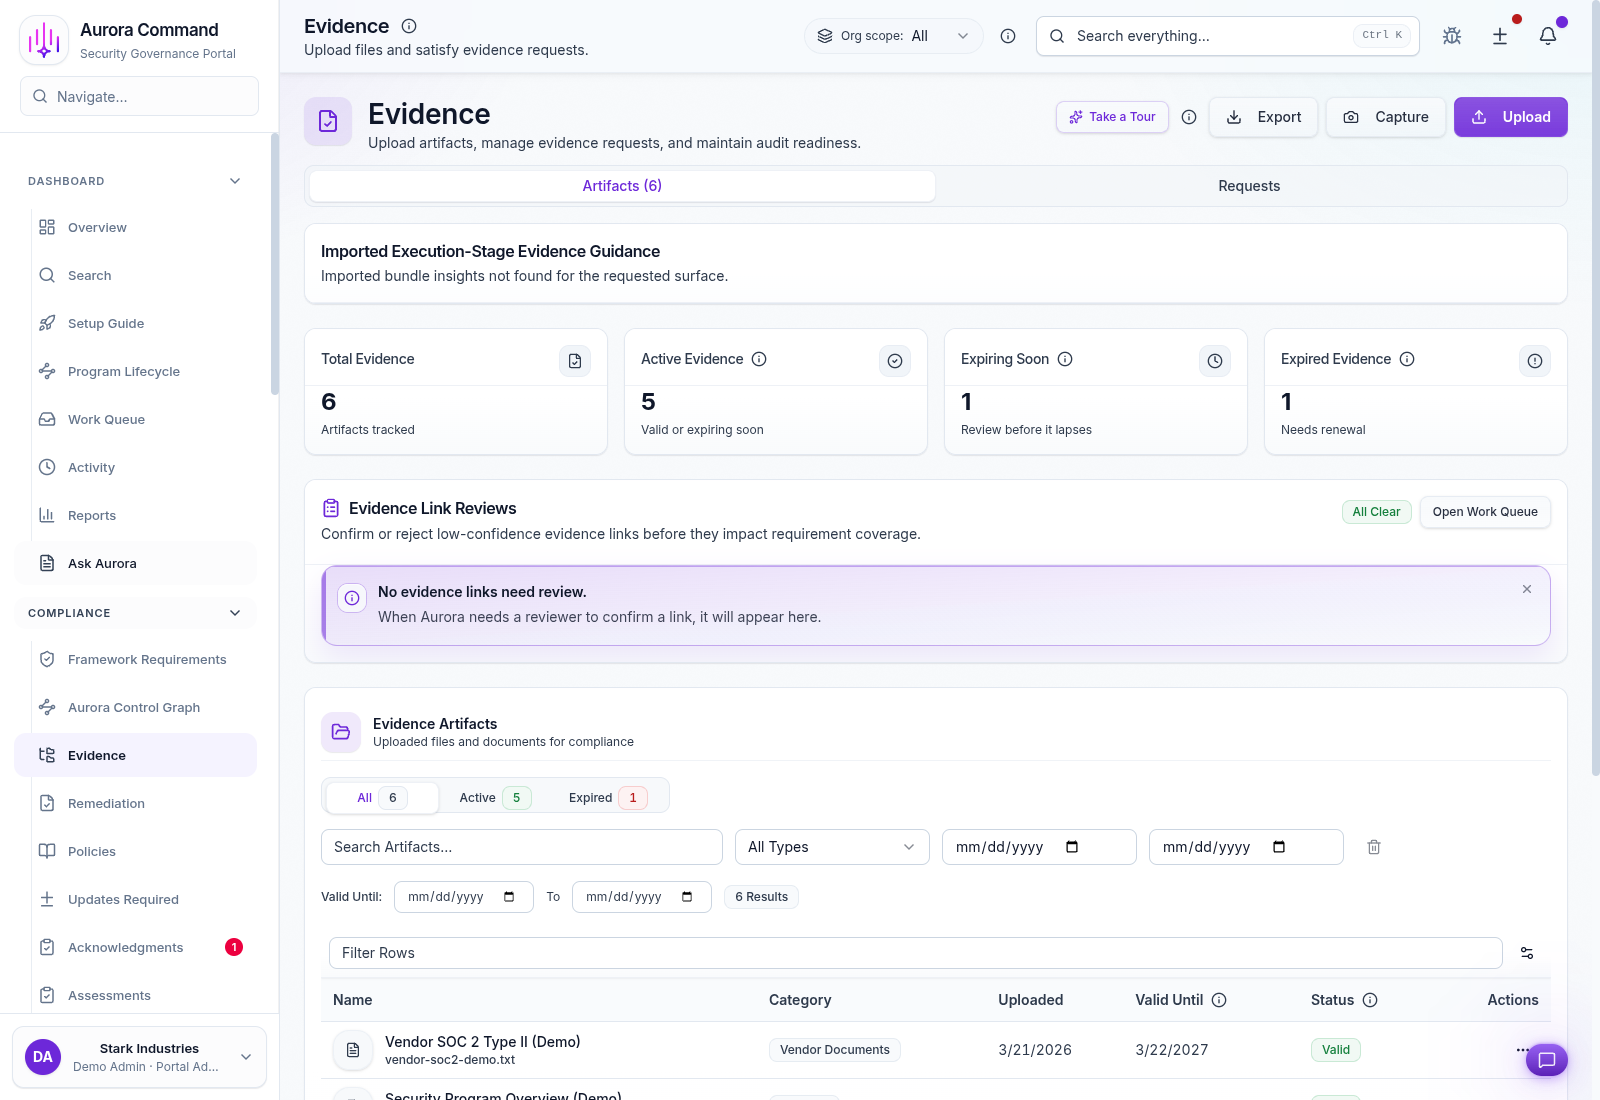Open the Org scope dropdown
Viewport: 1600px width, 1100px height.
coord(893,36)
